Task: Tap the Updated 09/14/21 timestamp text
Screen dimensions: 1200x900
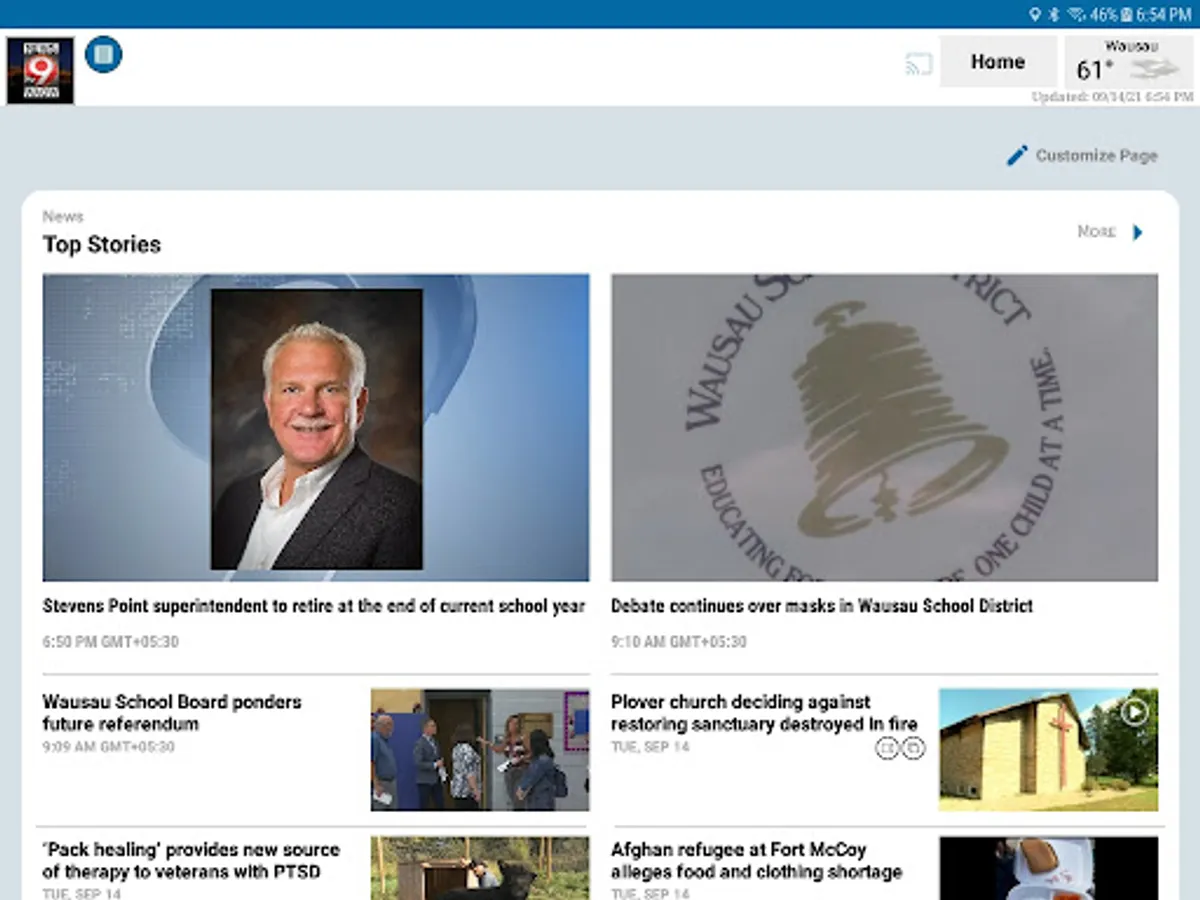Action: click(1112, 97)
